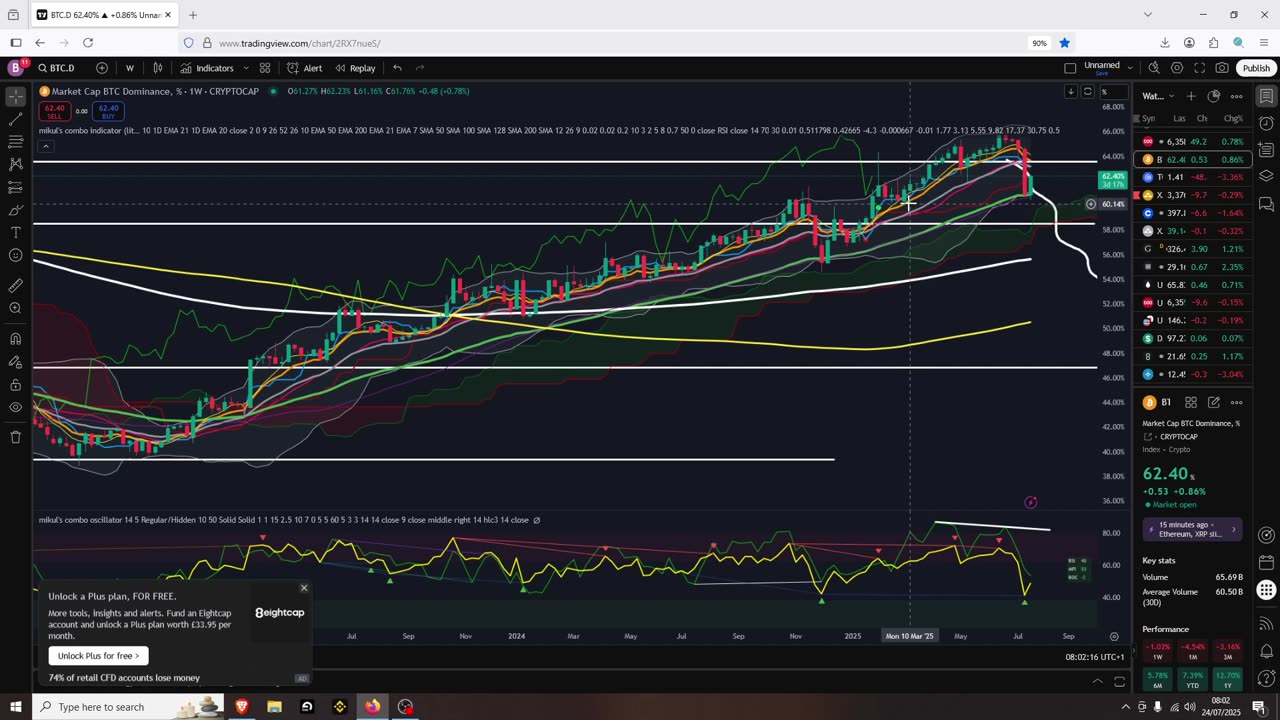
Task: Toggle the auto scale arrows button on the chart
Action: click(1088, 92)
